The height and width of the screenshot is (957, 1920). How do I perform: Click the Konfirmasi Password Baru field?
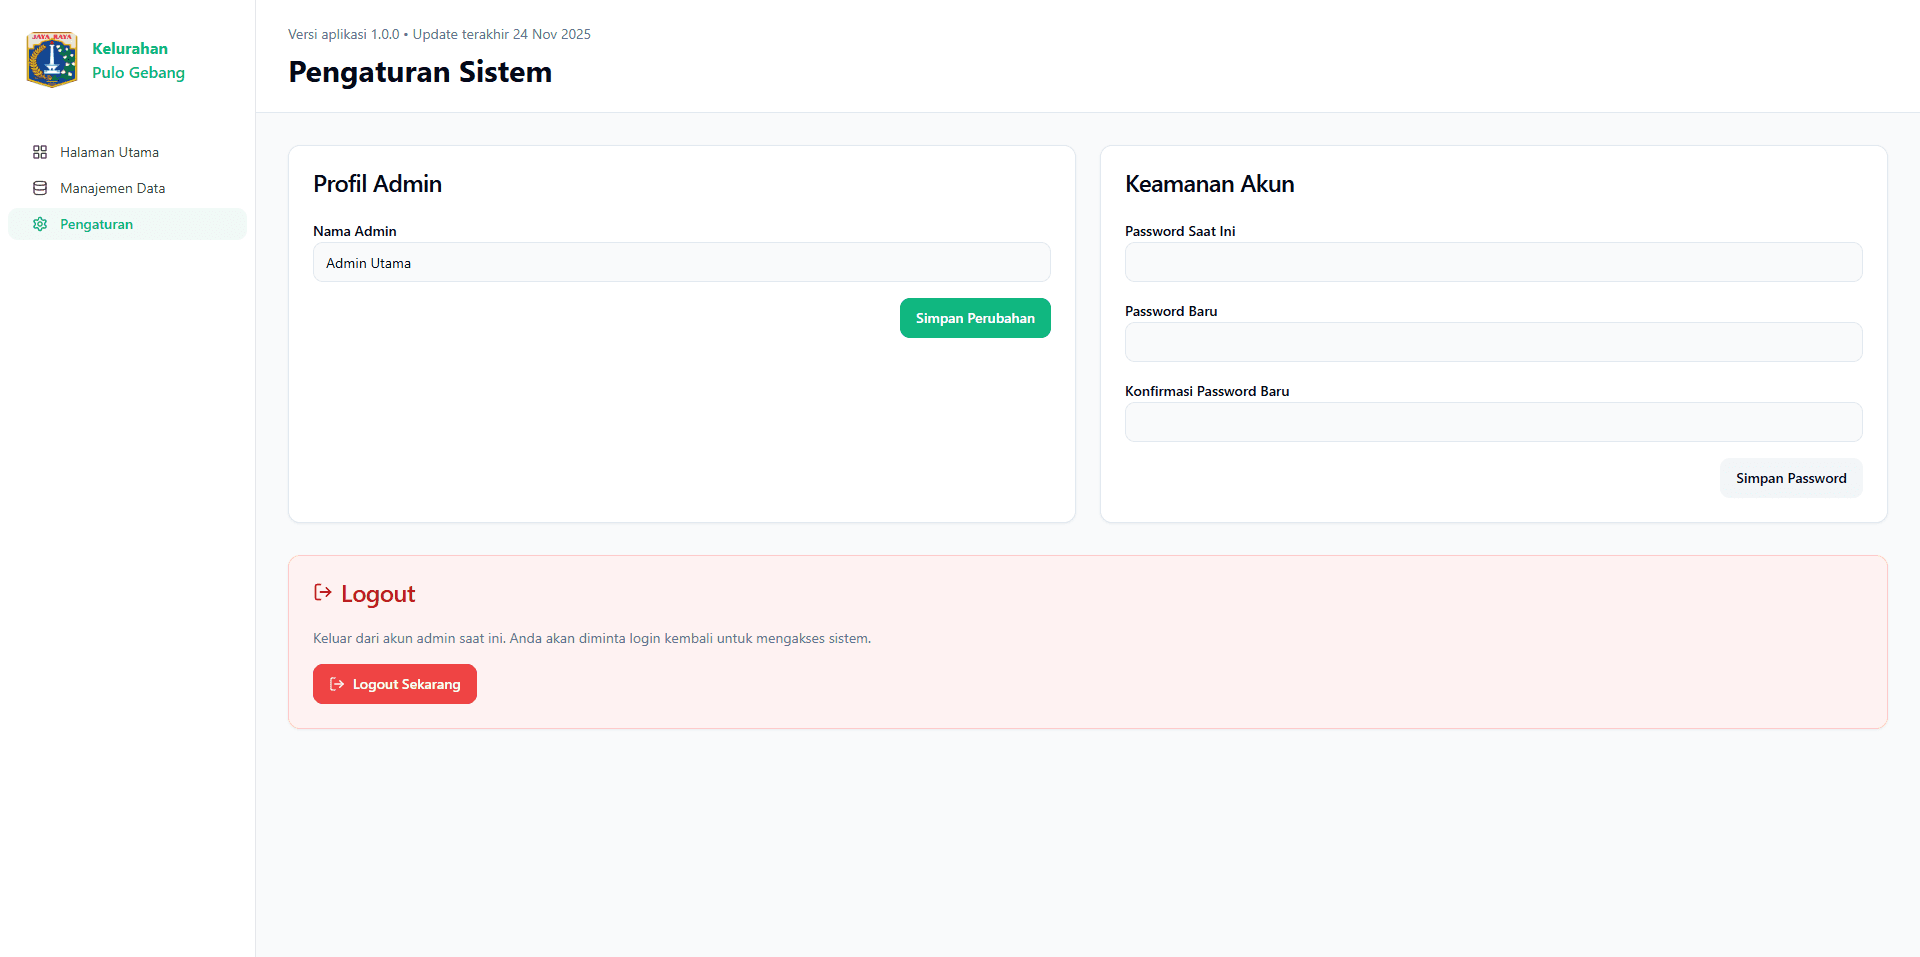1493,422
